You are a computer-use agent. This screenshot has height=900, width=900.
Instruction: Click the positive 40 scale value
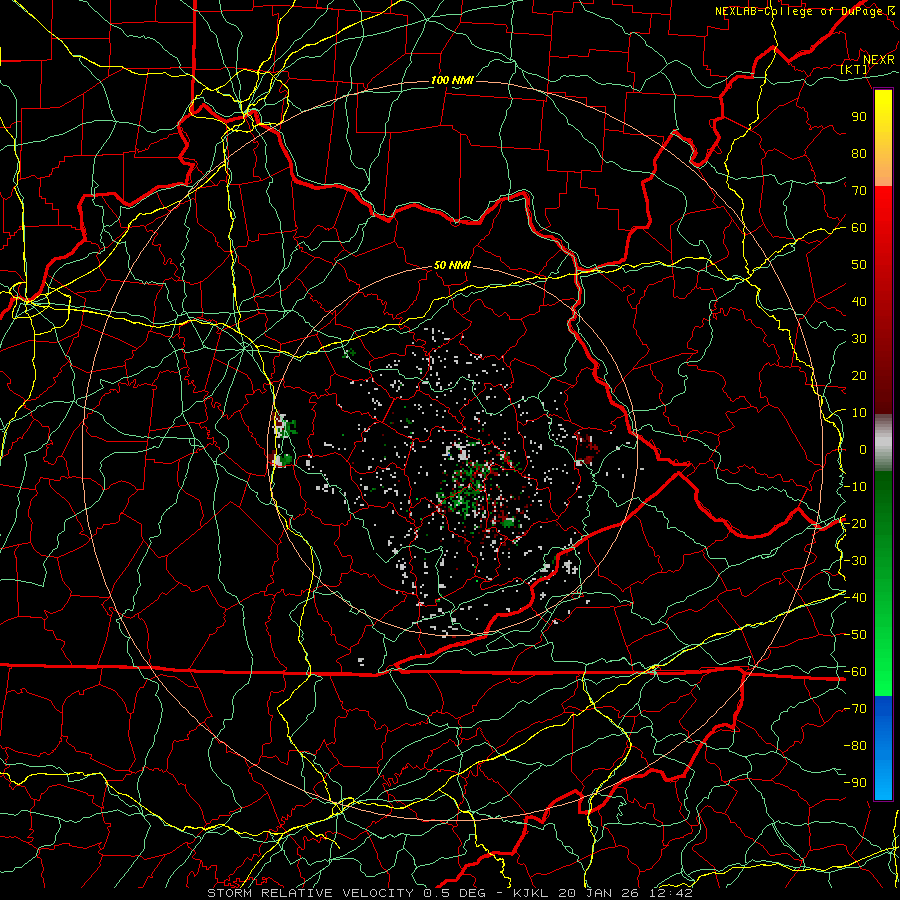click(x=859, y=301)
